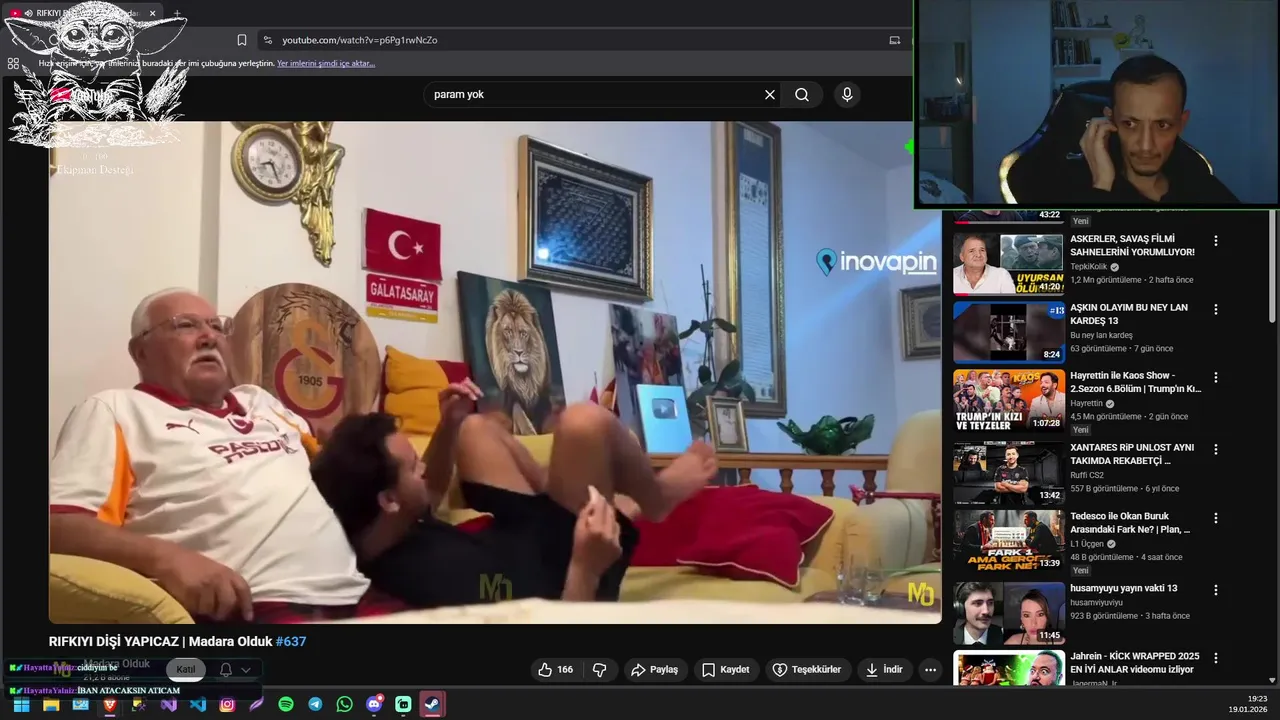Select the 13:39 Tedesco Okan Buruk thumbnail
The width and height of the screenshot is (1280, 720).
[x=1008, y=541]
